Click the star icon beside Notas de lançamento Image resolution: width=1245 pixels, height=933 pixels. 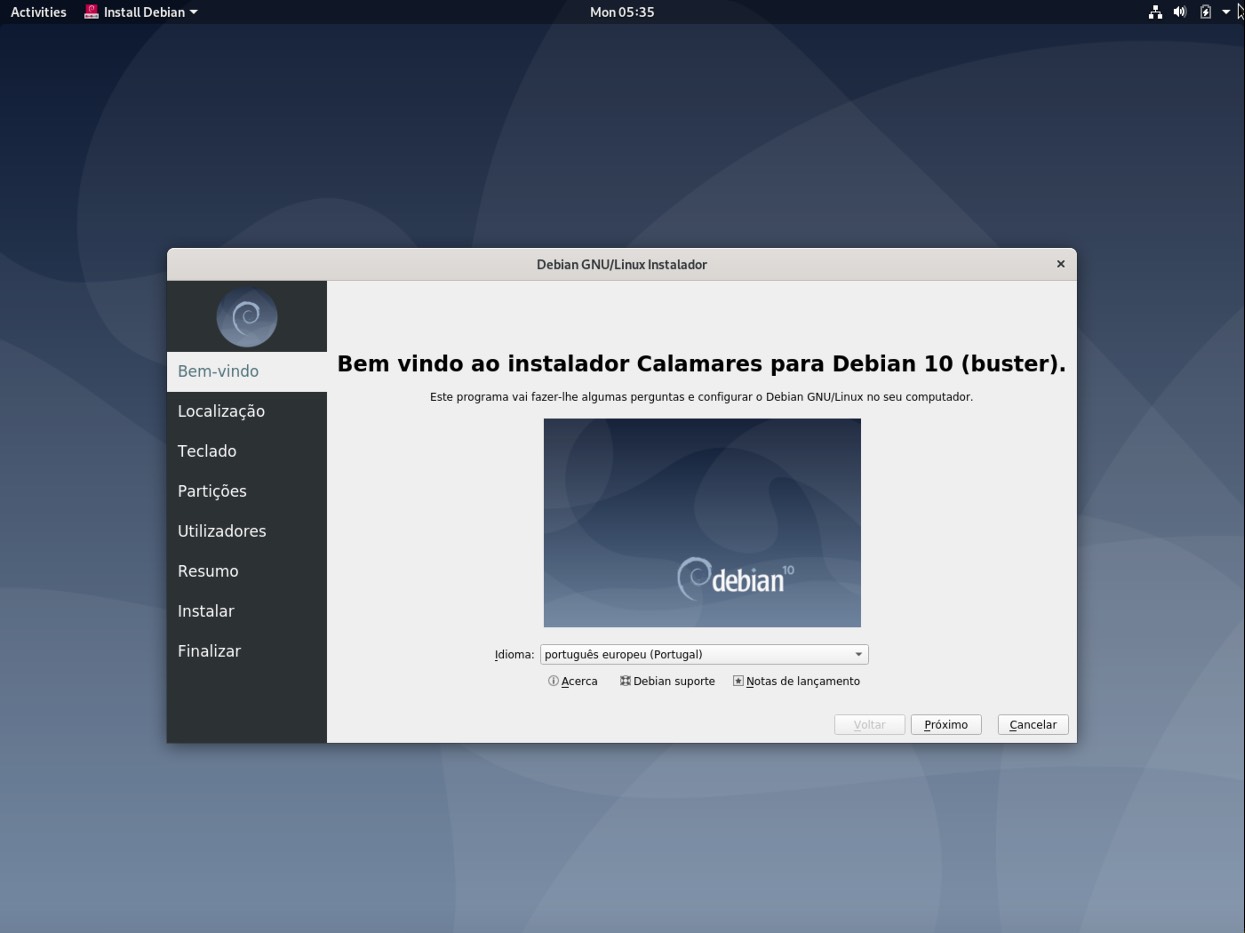point(737,680)
